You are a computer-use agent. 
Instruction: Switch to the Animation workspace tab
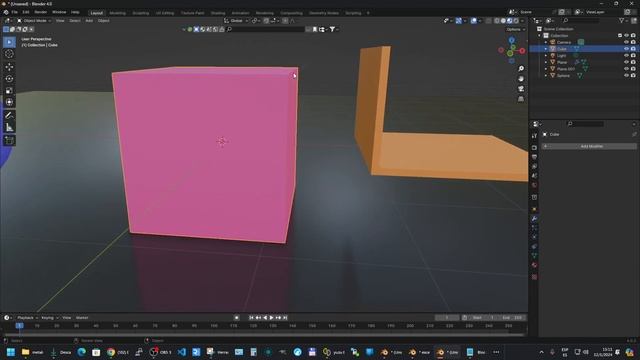(240, 13)
